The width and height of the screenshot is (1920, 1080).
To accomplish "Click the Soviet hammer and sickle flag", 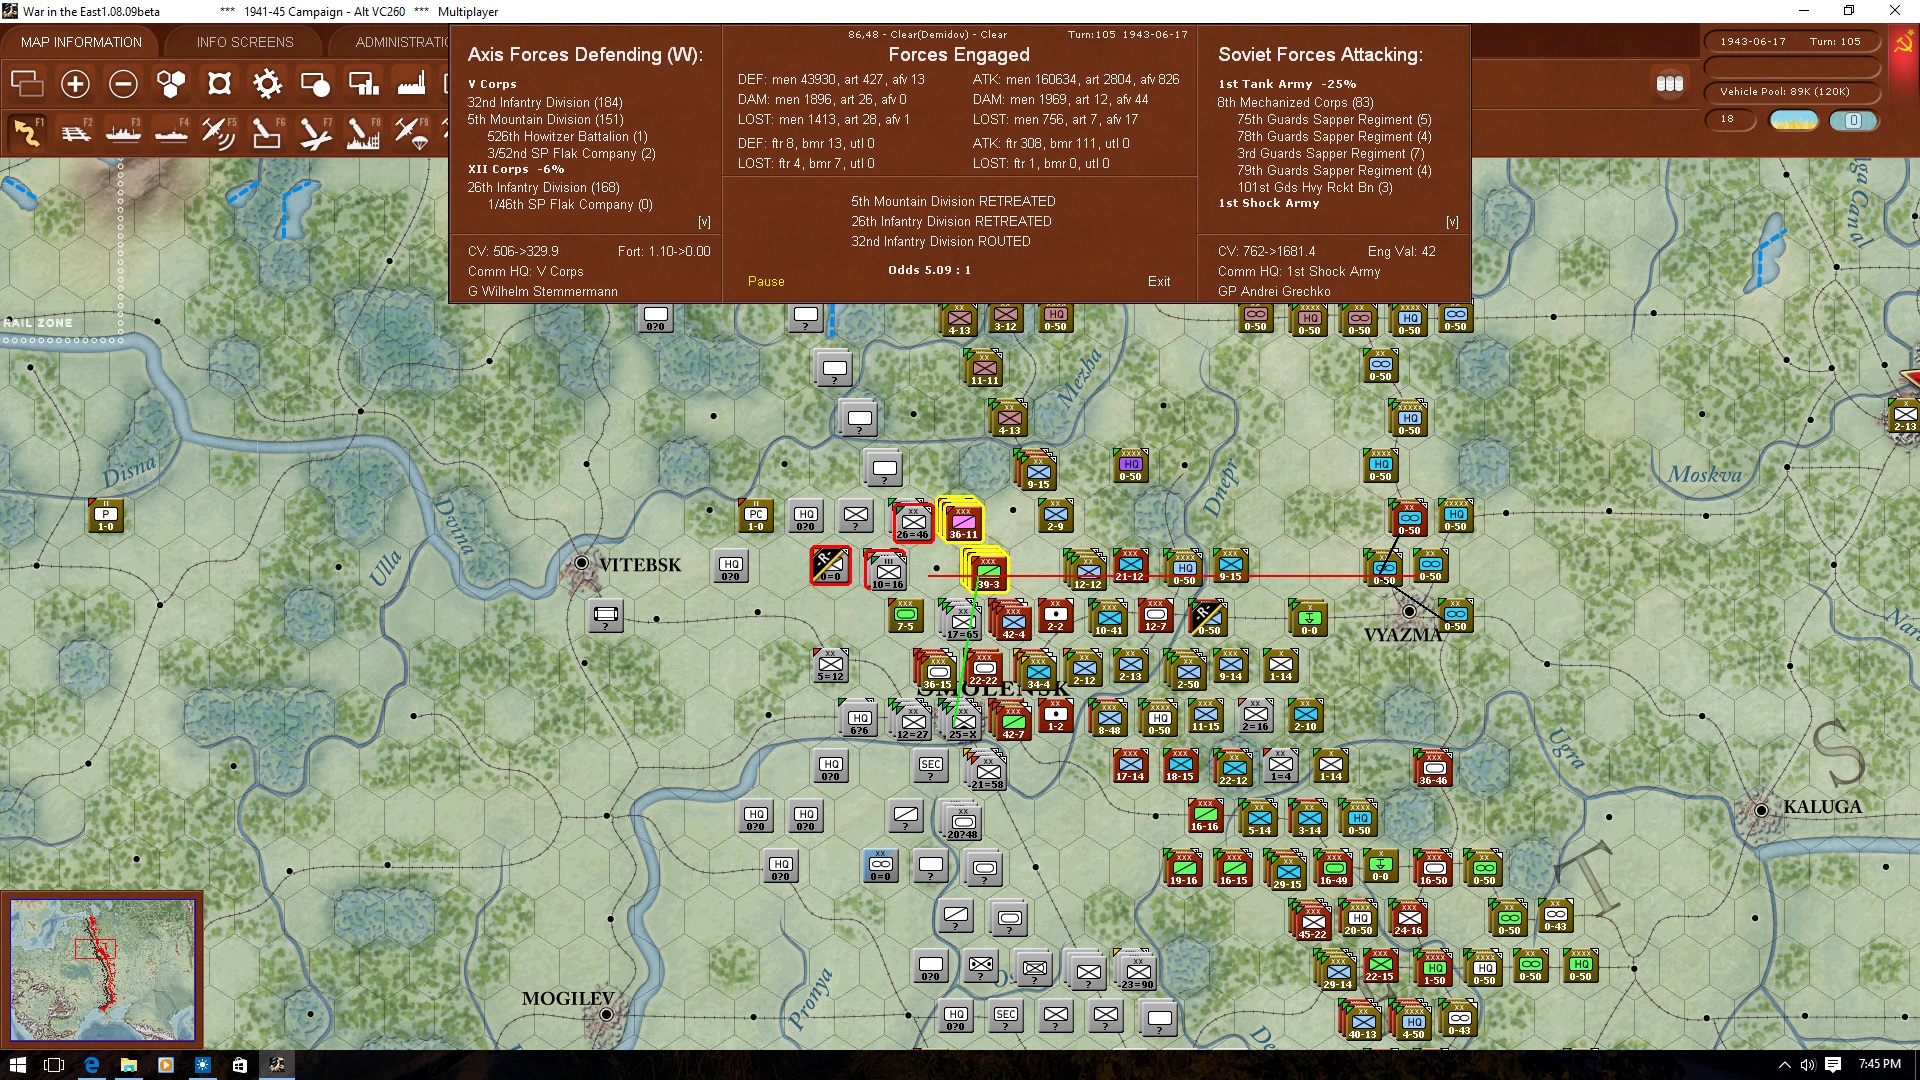I will [x=1903, y=43].
